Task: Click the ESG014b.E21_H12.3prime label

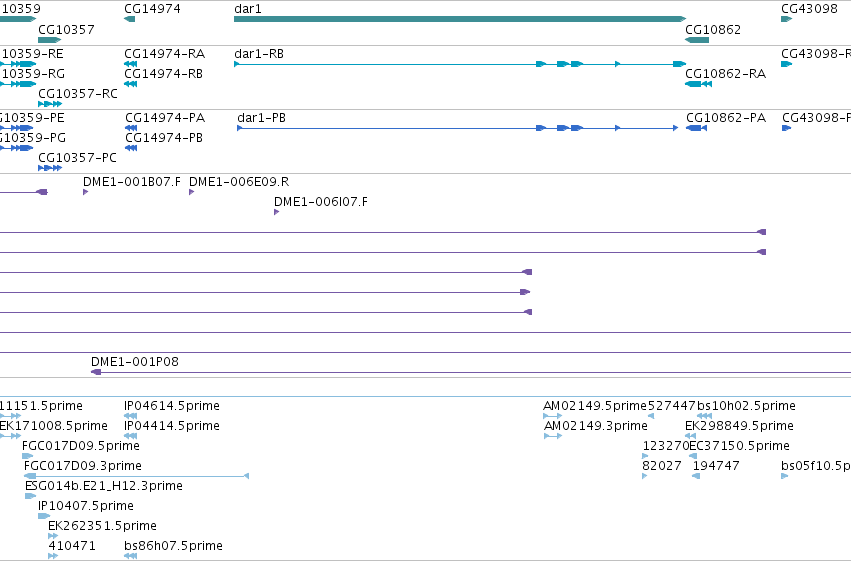Action: [104, 486]
